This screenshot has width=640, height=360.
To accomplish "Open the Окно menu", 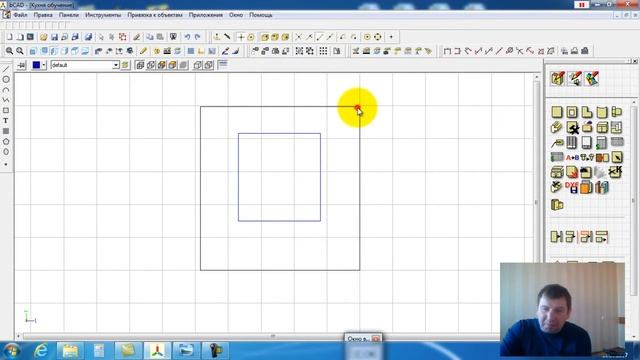I will pos(236,15).
